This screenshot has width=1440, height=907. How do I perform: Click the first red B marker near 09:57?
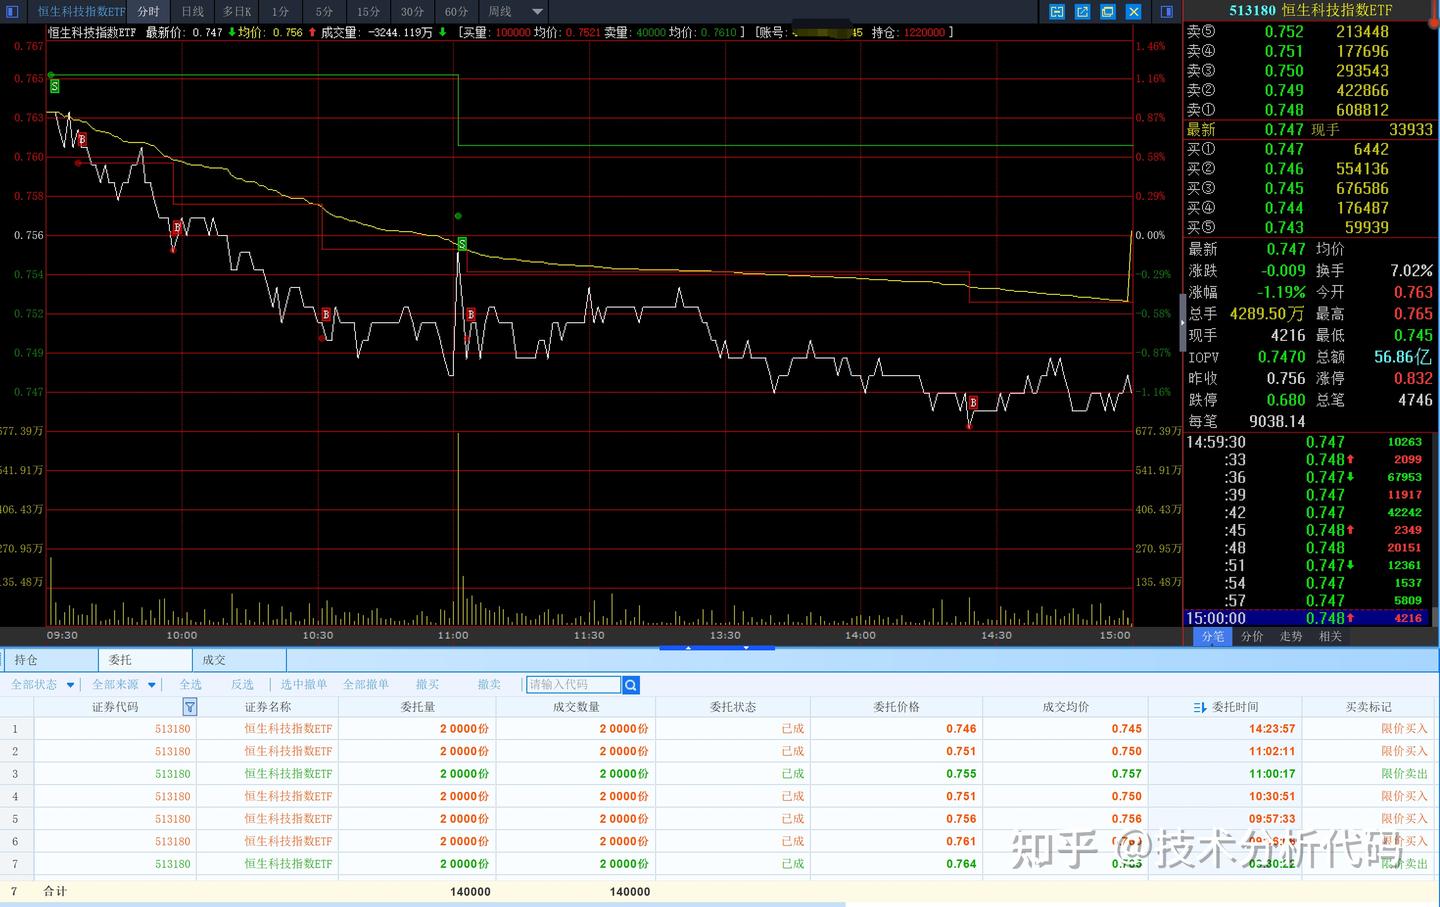point(82,139)
